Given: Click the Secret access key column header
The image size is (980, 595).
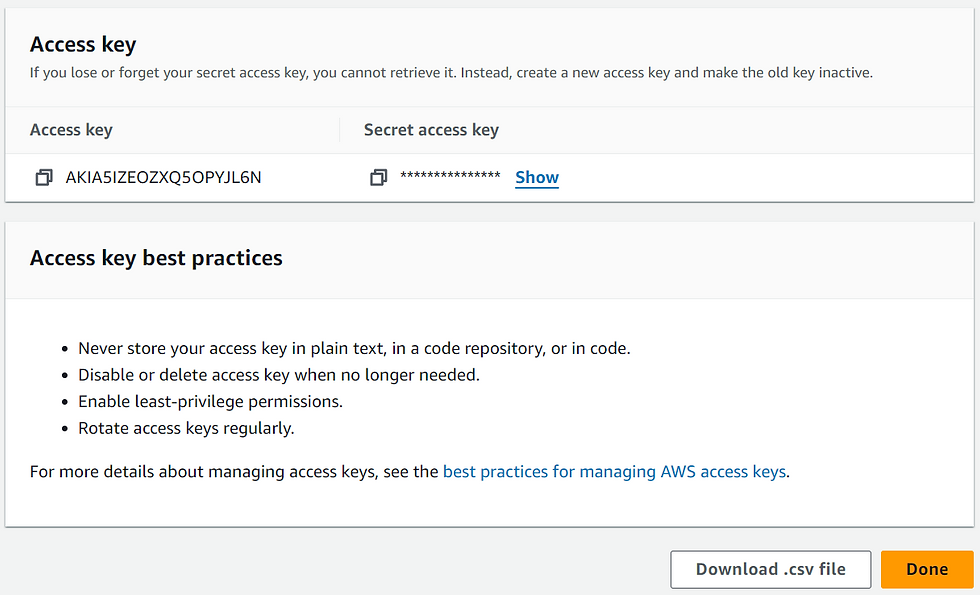Looking at the screenshot, I should (431, 130).
